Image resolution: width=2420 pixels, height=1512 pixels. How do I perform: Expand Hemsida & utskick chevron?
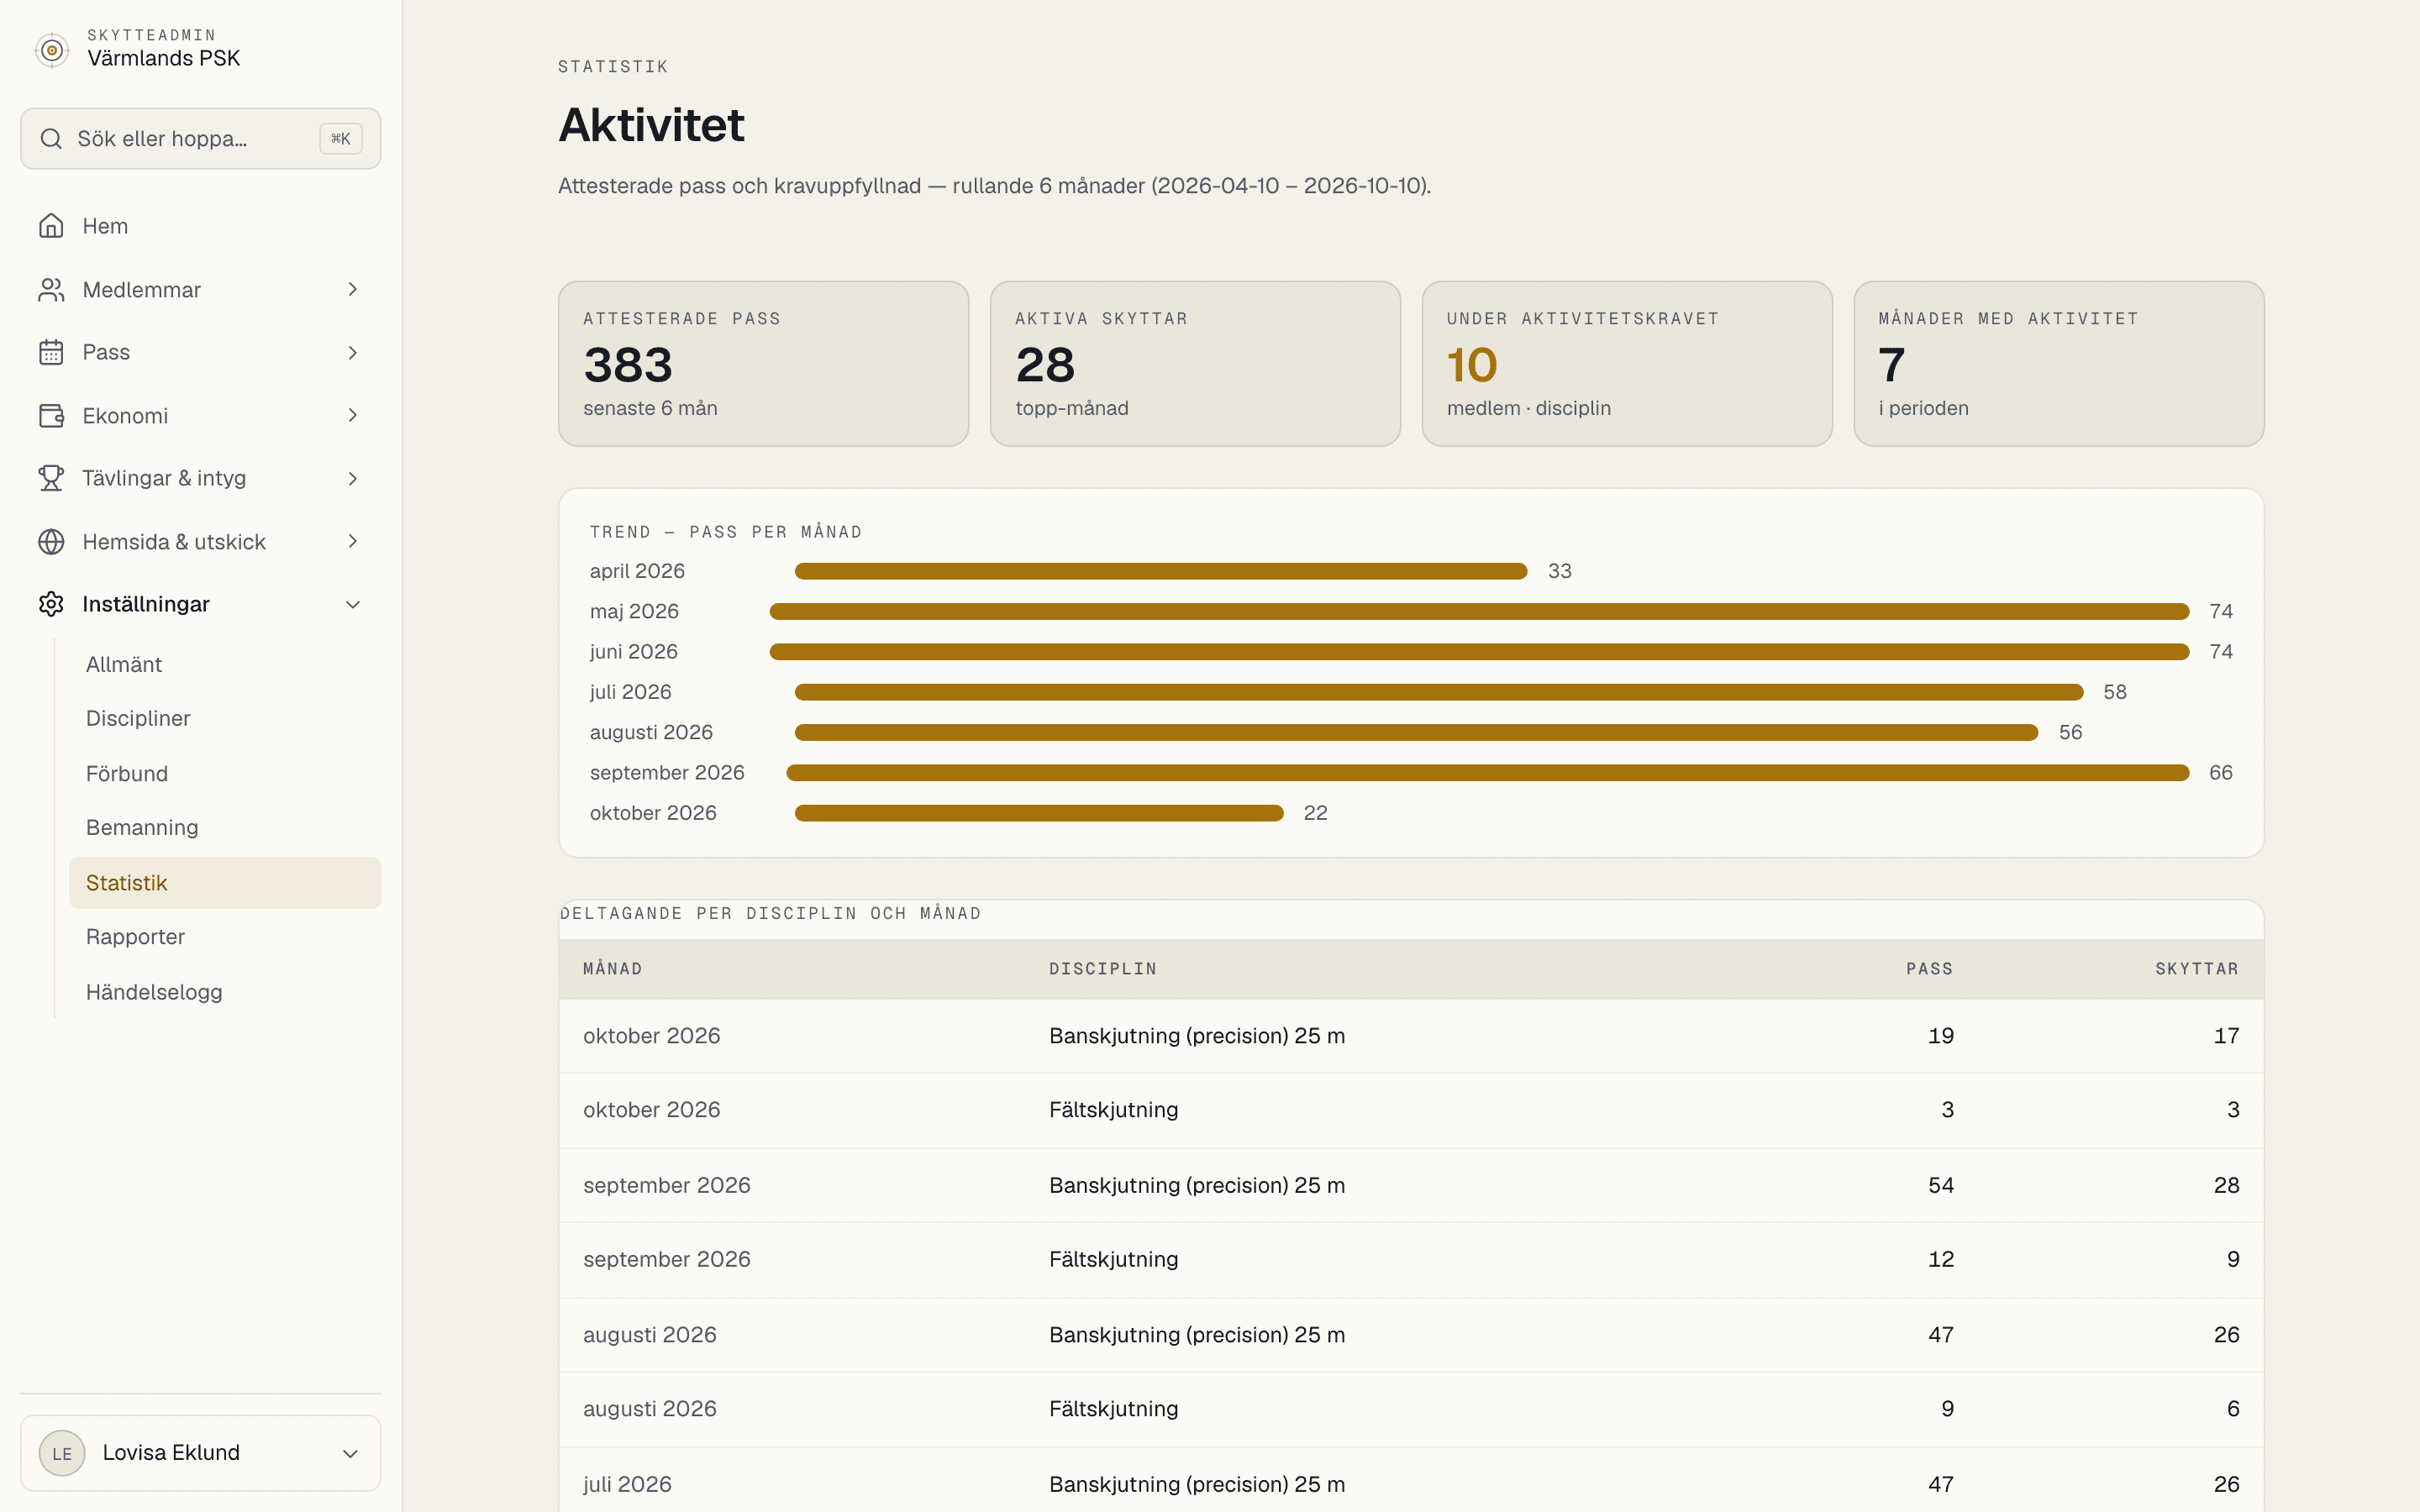(352, 542)
